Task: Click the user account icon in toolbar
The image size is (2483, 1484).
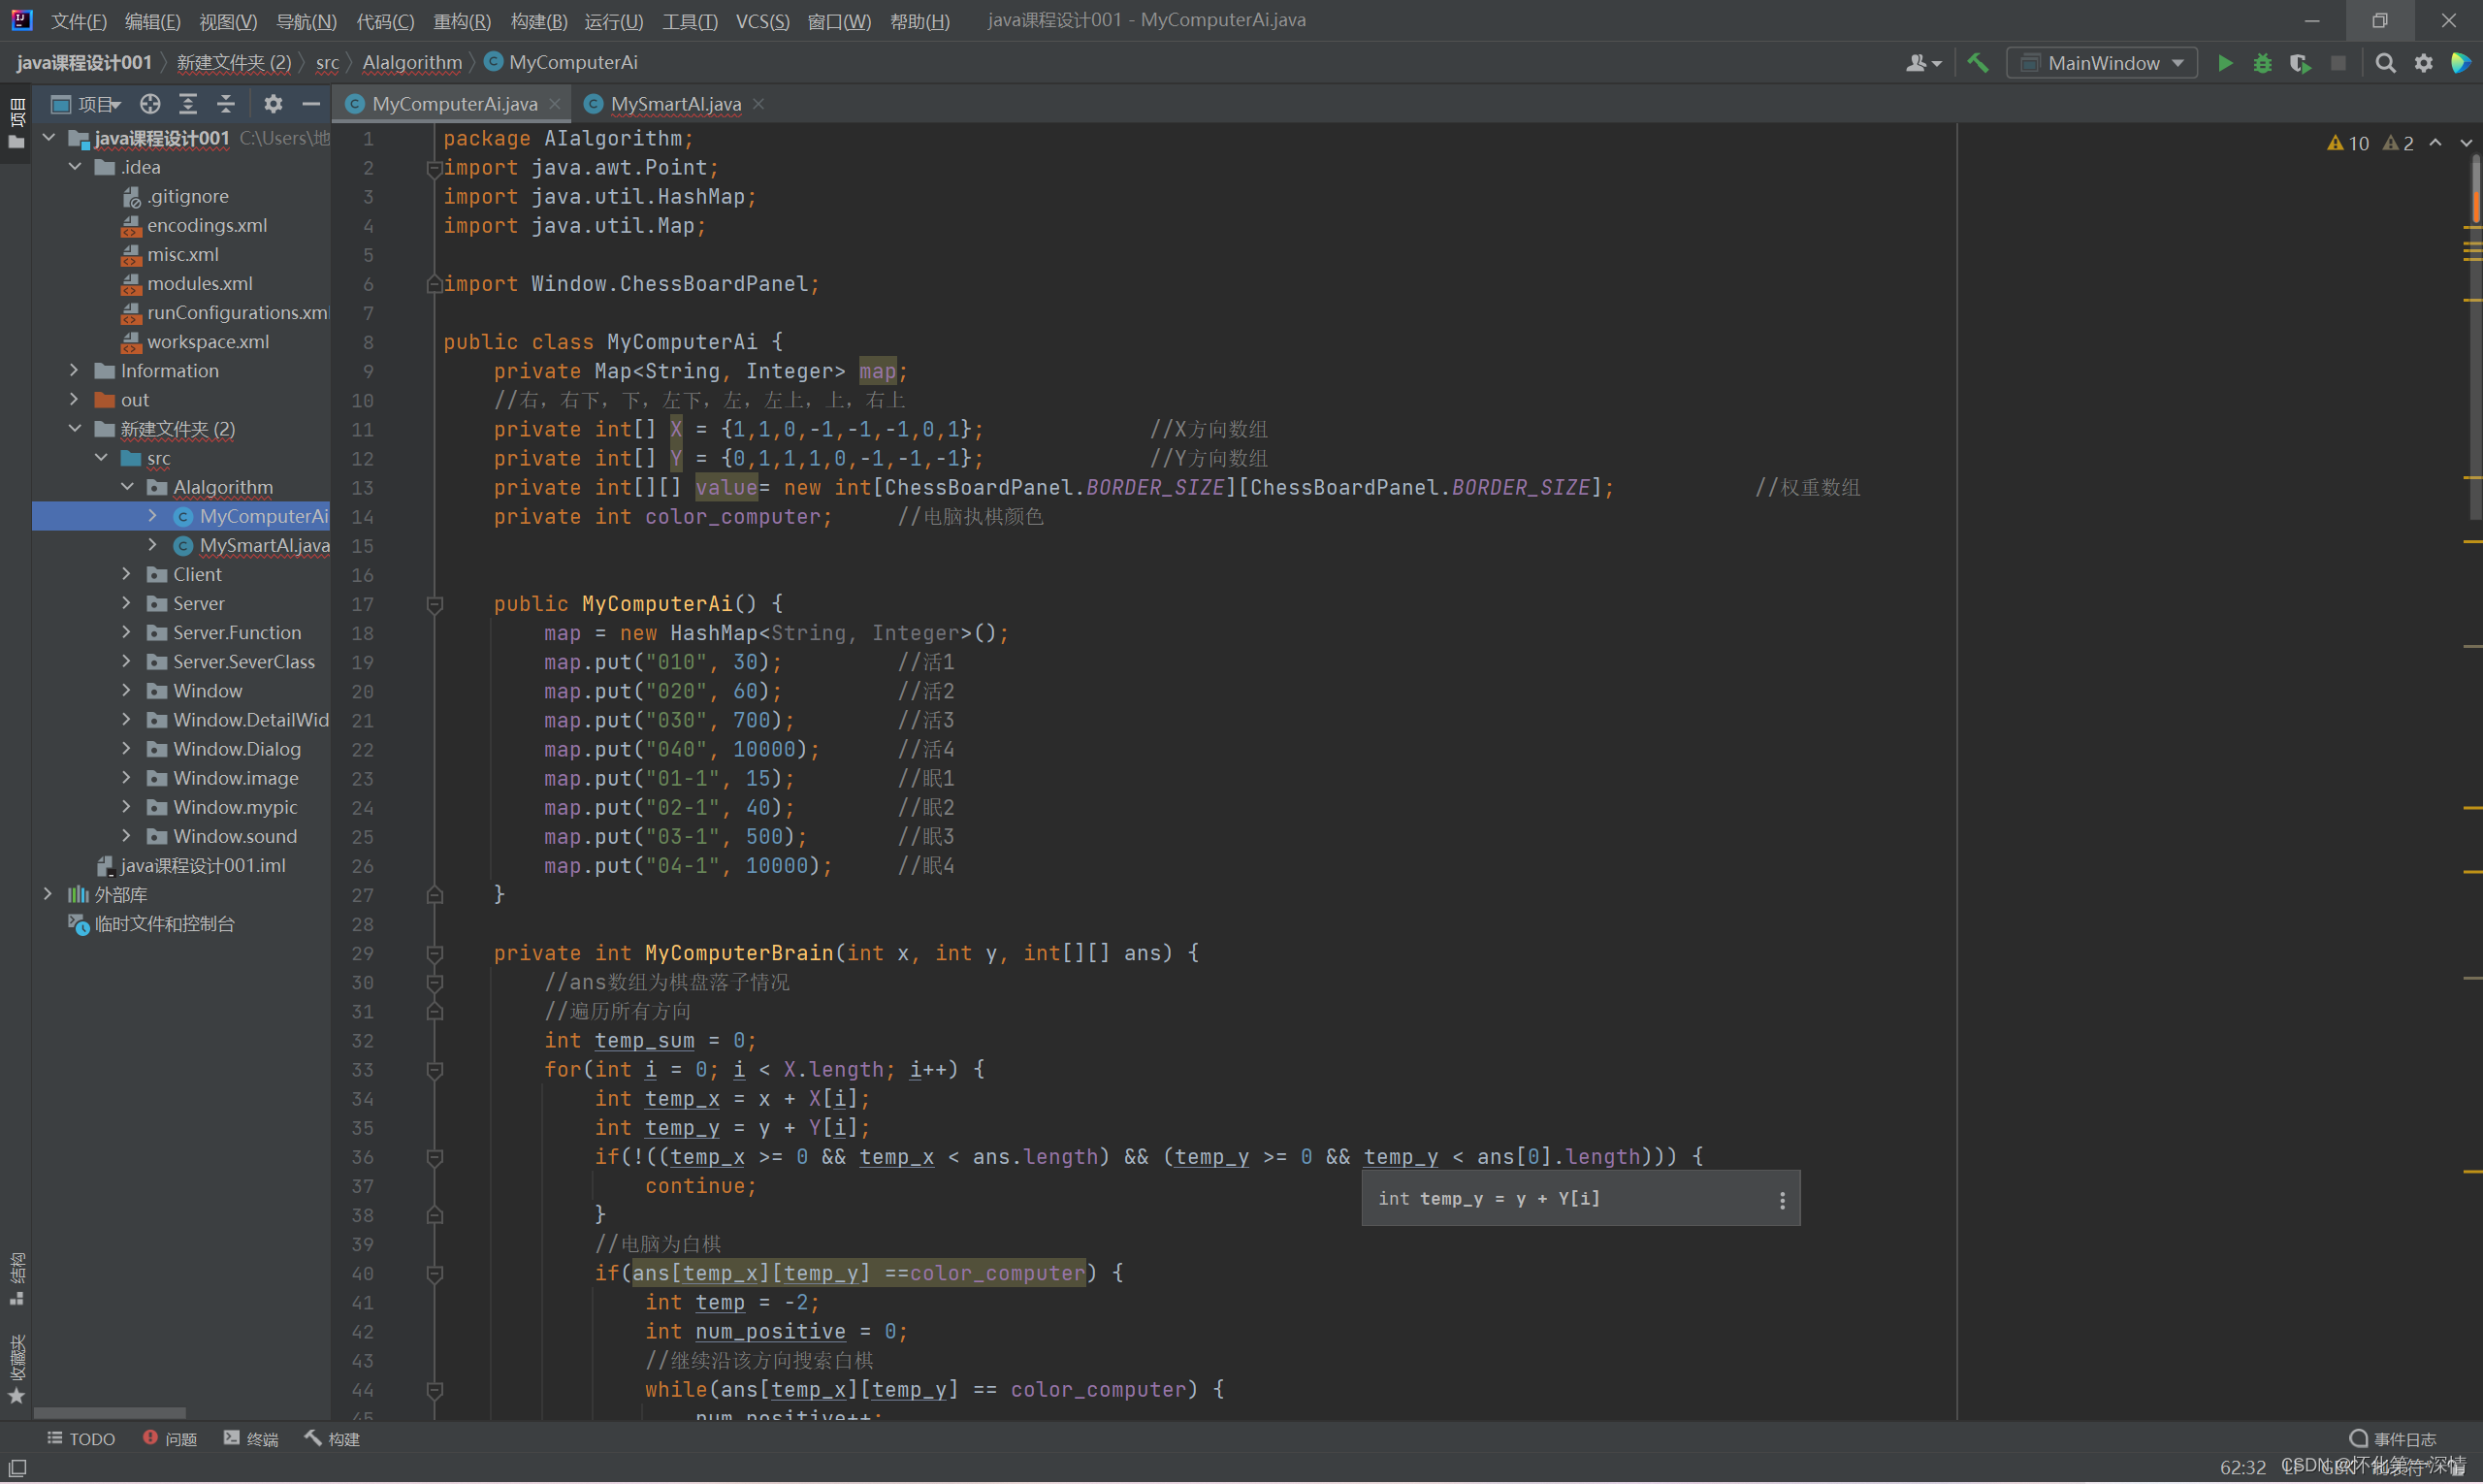Action: (1922, 63)
